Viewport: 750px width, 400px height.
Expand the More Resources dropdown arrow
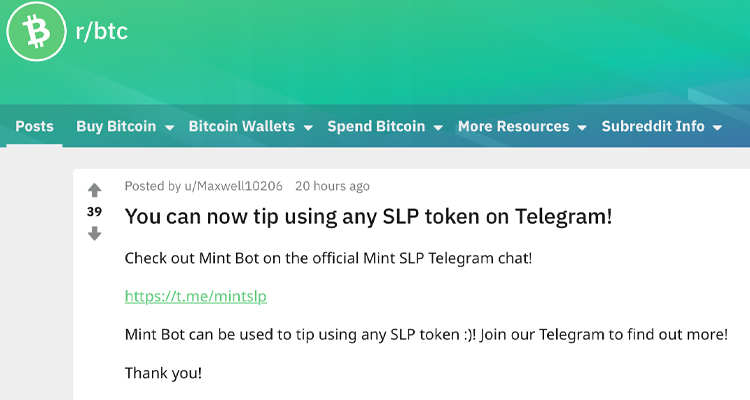pos(582,128)
